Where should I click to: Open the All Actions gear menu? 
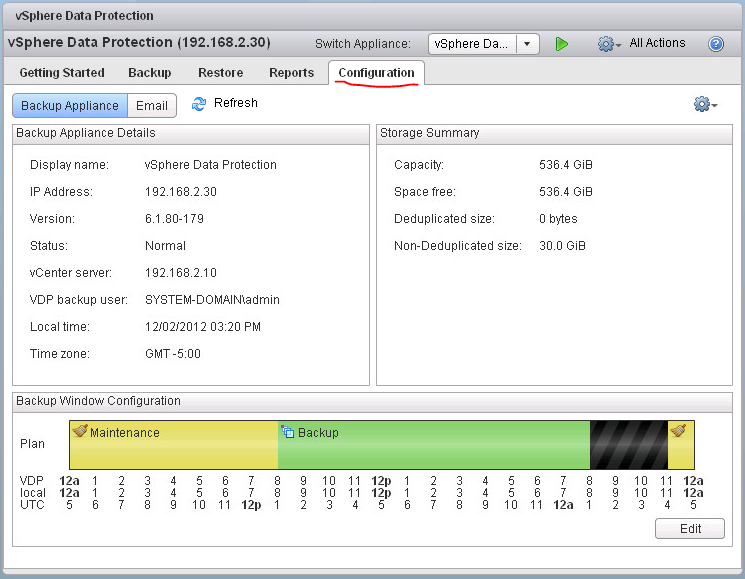(x=609, y=44)
